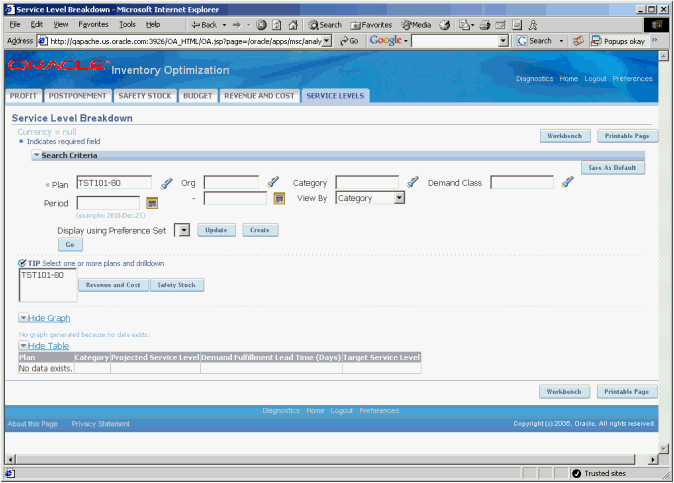
Task: Click the header Logout link
Action: pos(595,79)
